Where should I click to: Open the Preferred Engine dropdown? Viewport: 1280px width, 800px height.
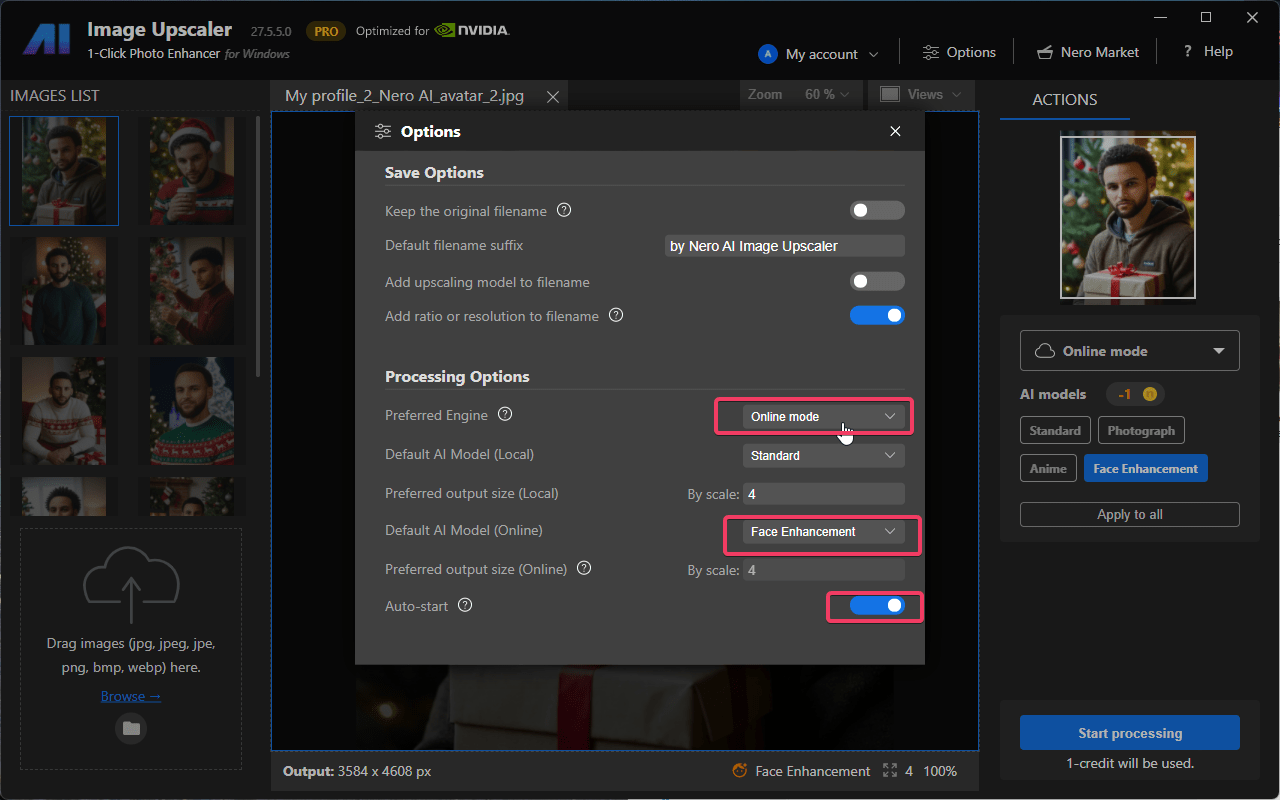coord(823,417)
